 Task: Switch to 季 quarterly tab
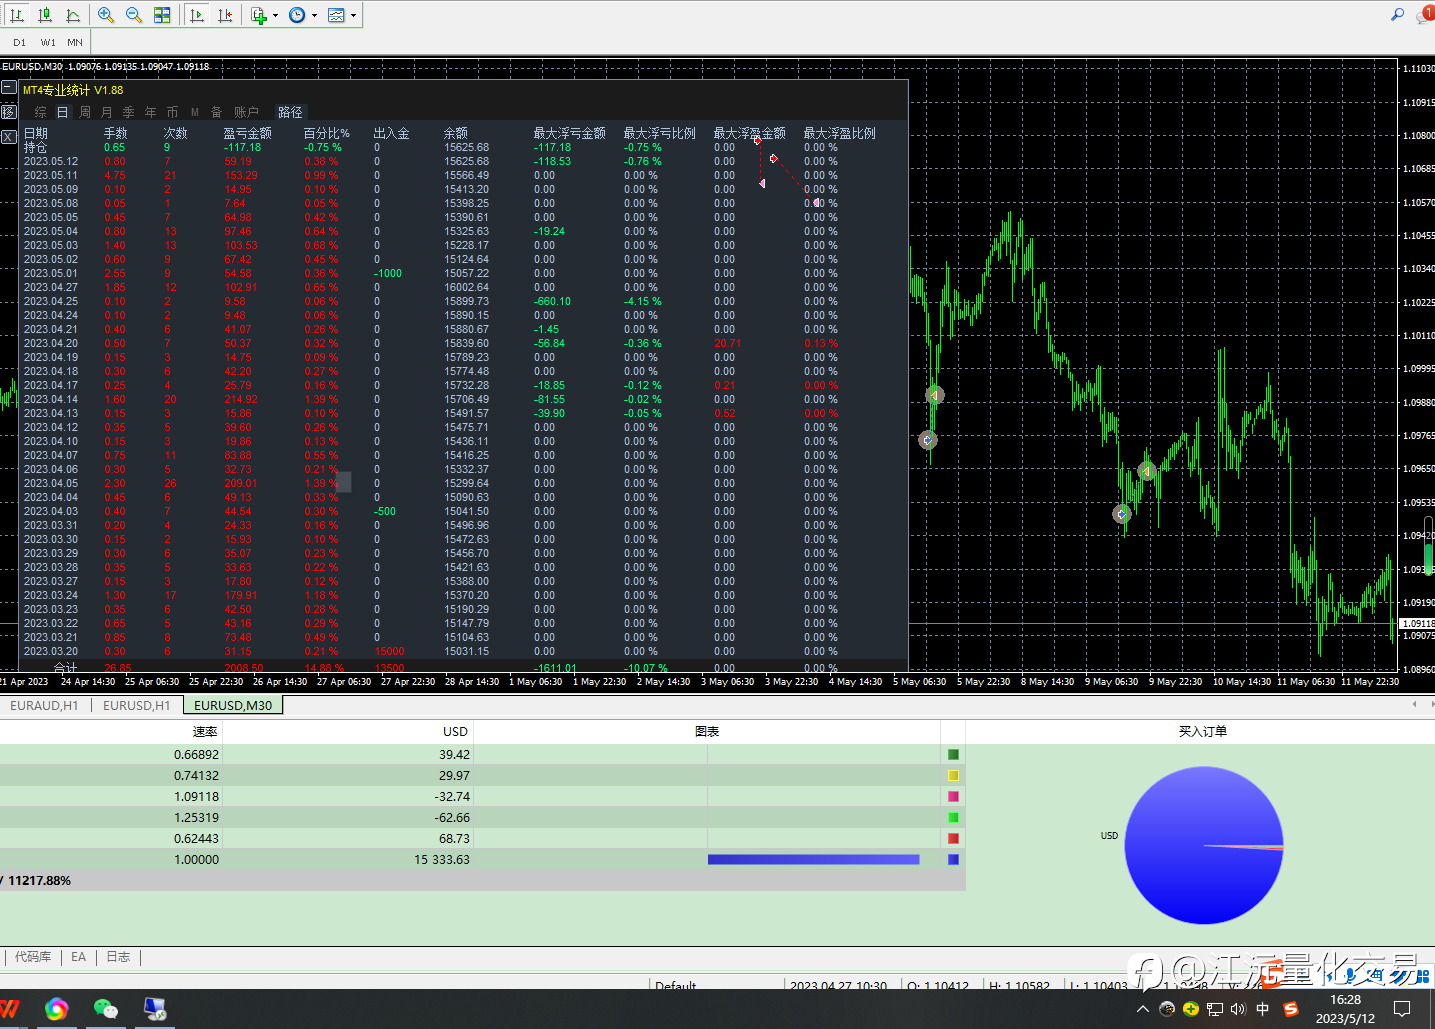point(129,112)
